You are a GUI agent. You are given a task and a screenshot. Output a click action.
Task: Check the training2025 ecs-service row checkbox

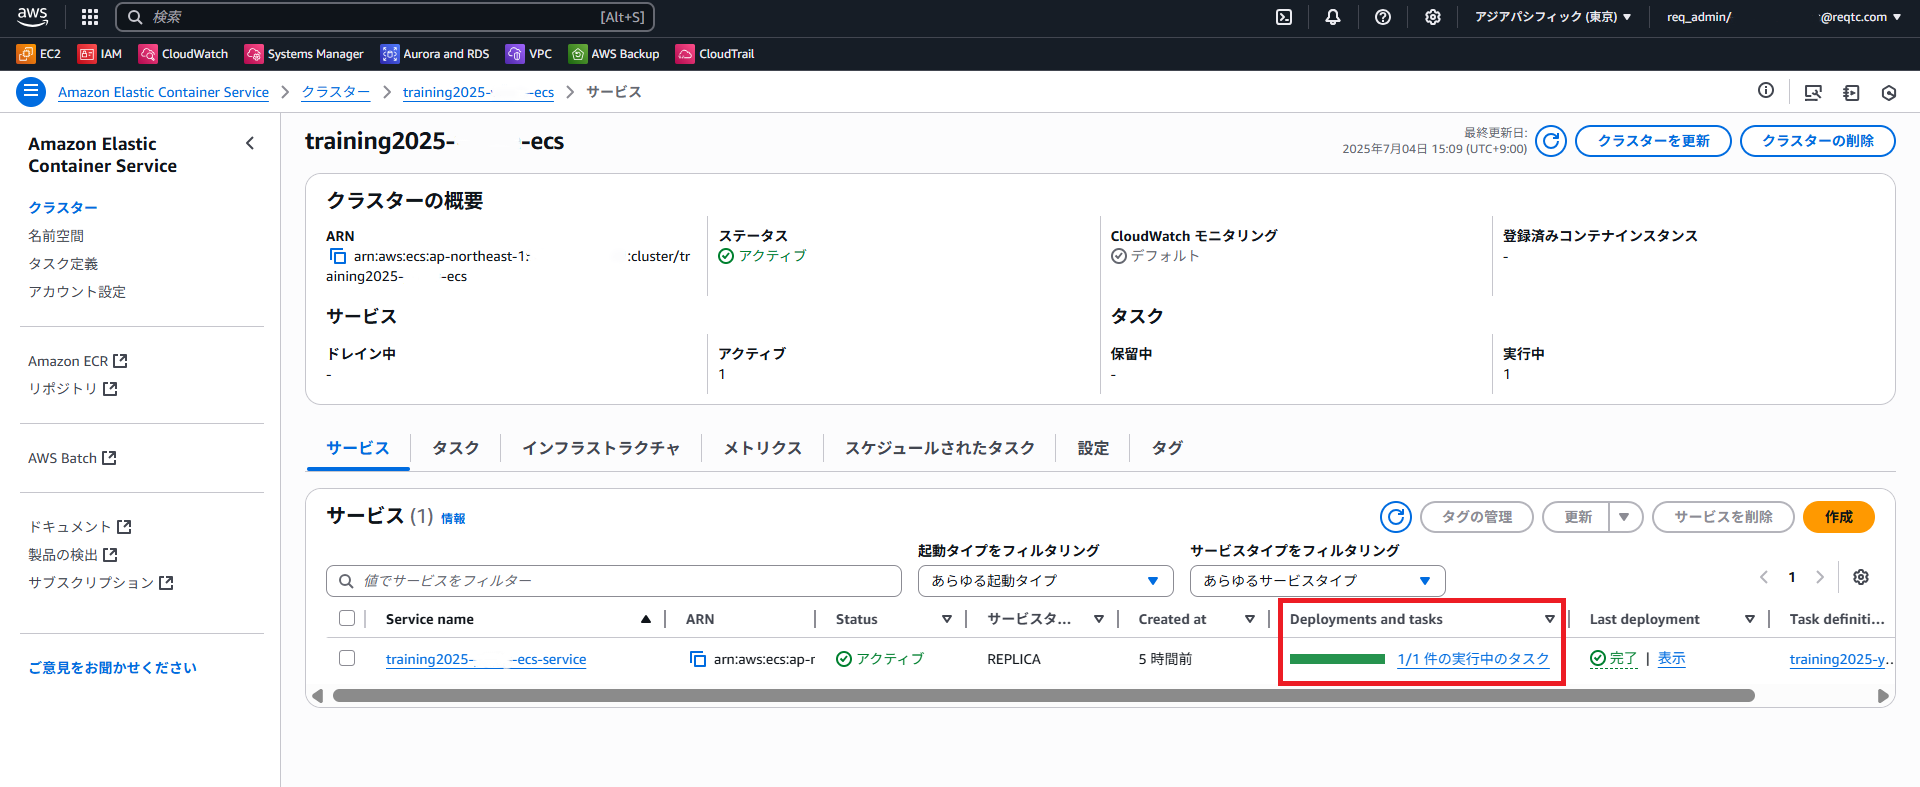347,658
